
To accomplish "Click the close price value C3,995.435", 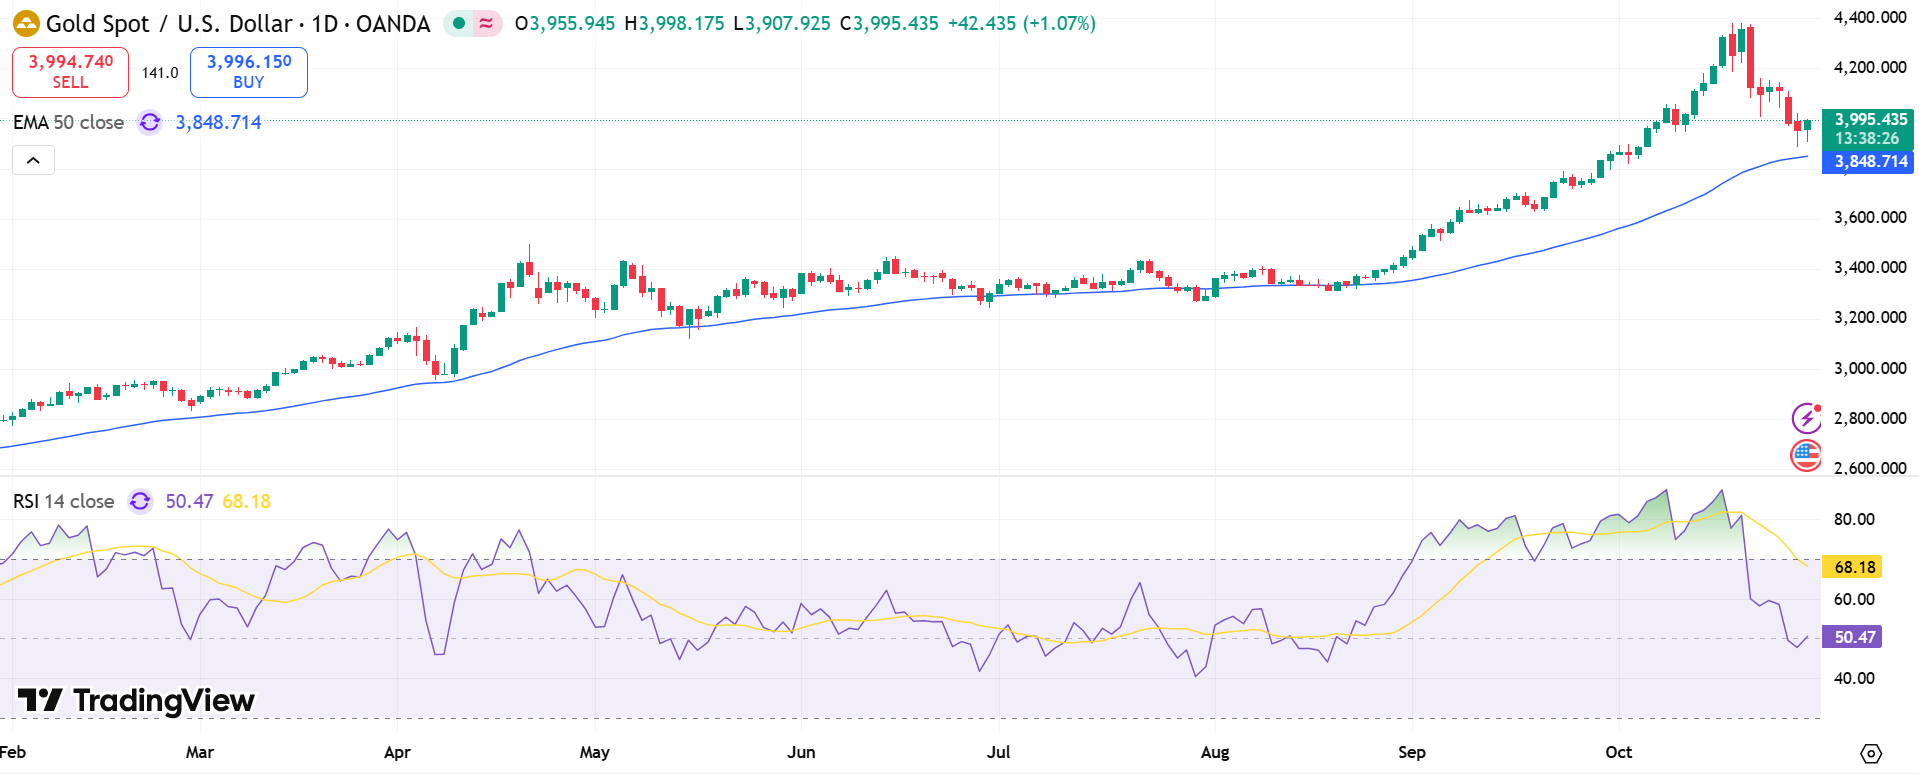I will (889, 23).
